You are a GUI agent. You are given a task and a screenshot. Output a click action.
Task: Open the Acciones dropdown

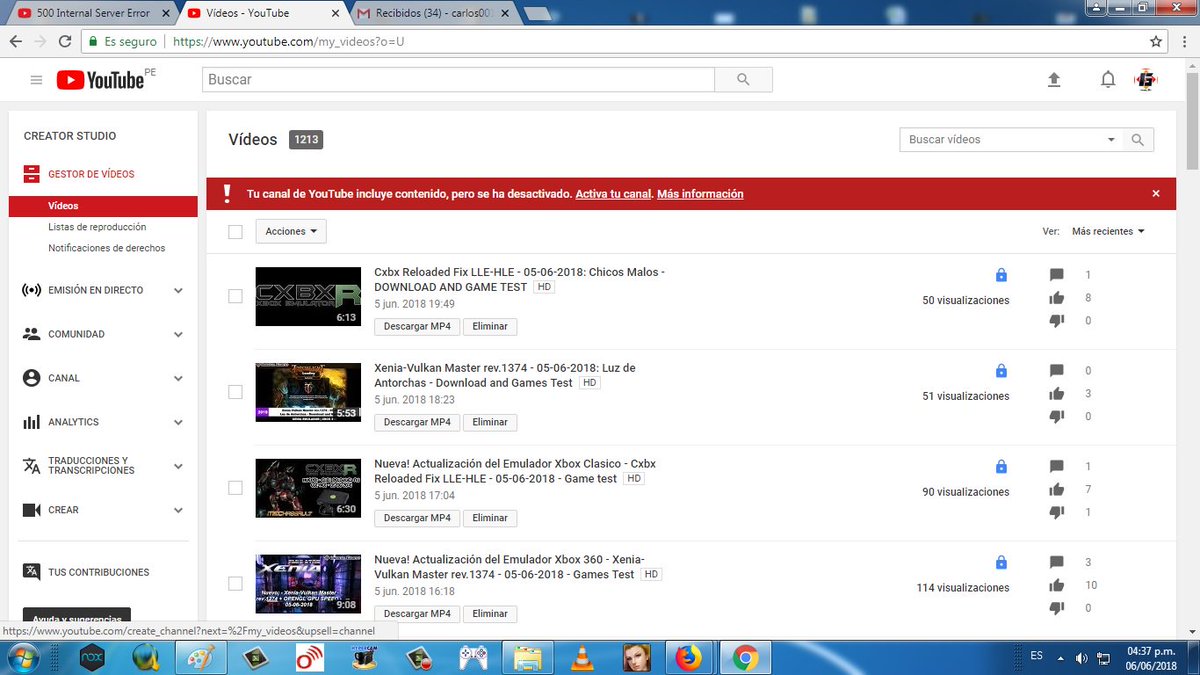pyautogui.click(x=291, y=231)
